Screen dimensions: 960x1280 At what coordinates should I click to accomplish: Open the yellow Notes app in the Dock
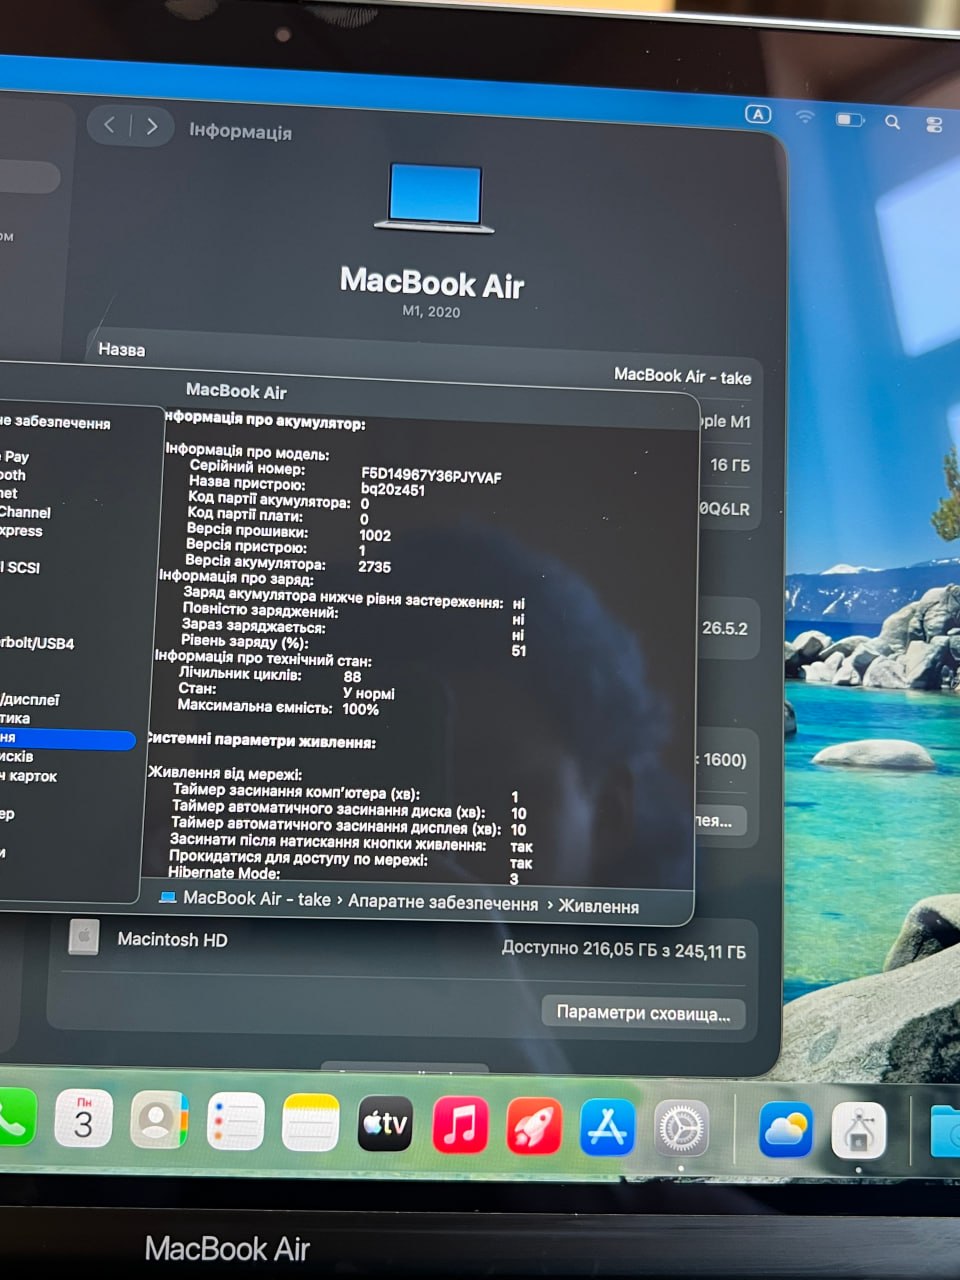(310, 1122)
